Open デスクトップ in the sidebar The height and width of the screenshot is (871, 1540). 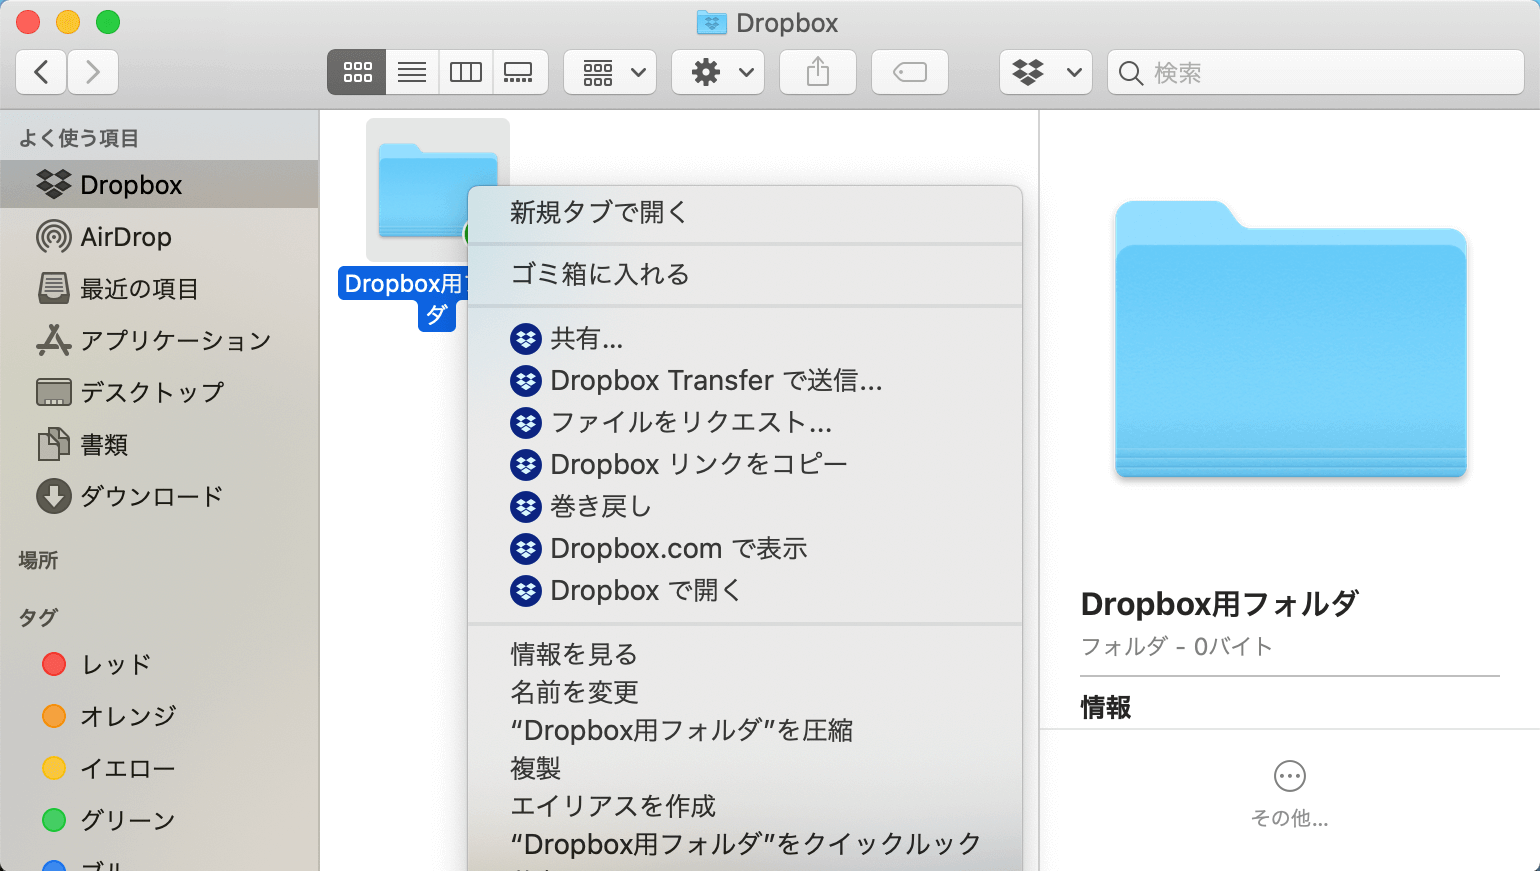(x=160, y=392)
